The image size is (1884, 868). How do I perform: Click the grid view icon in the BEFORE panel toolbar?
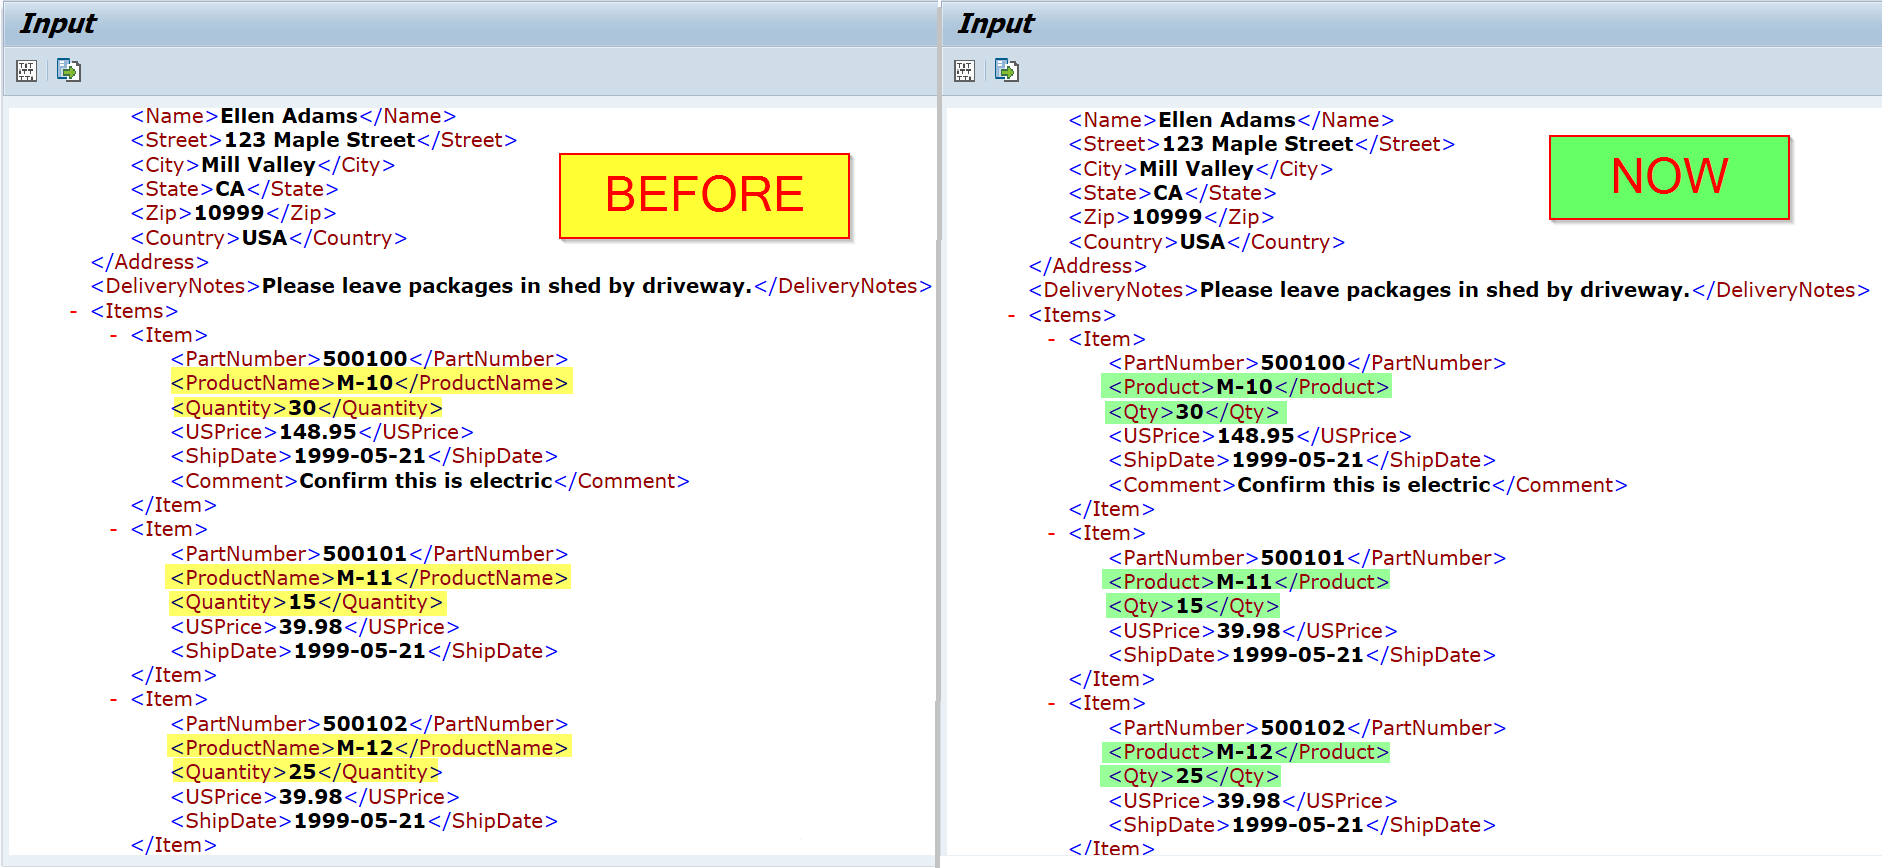(x=27, y=71)
